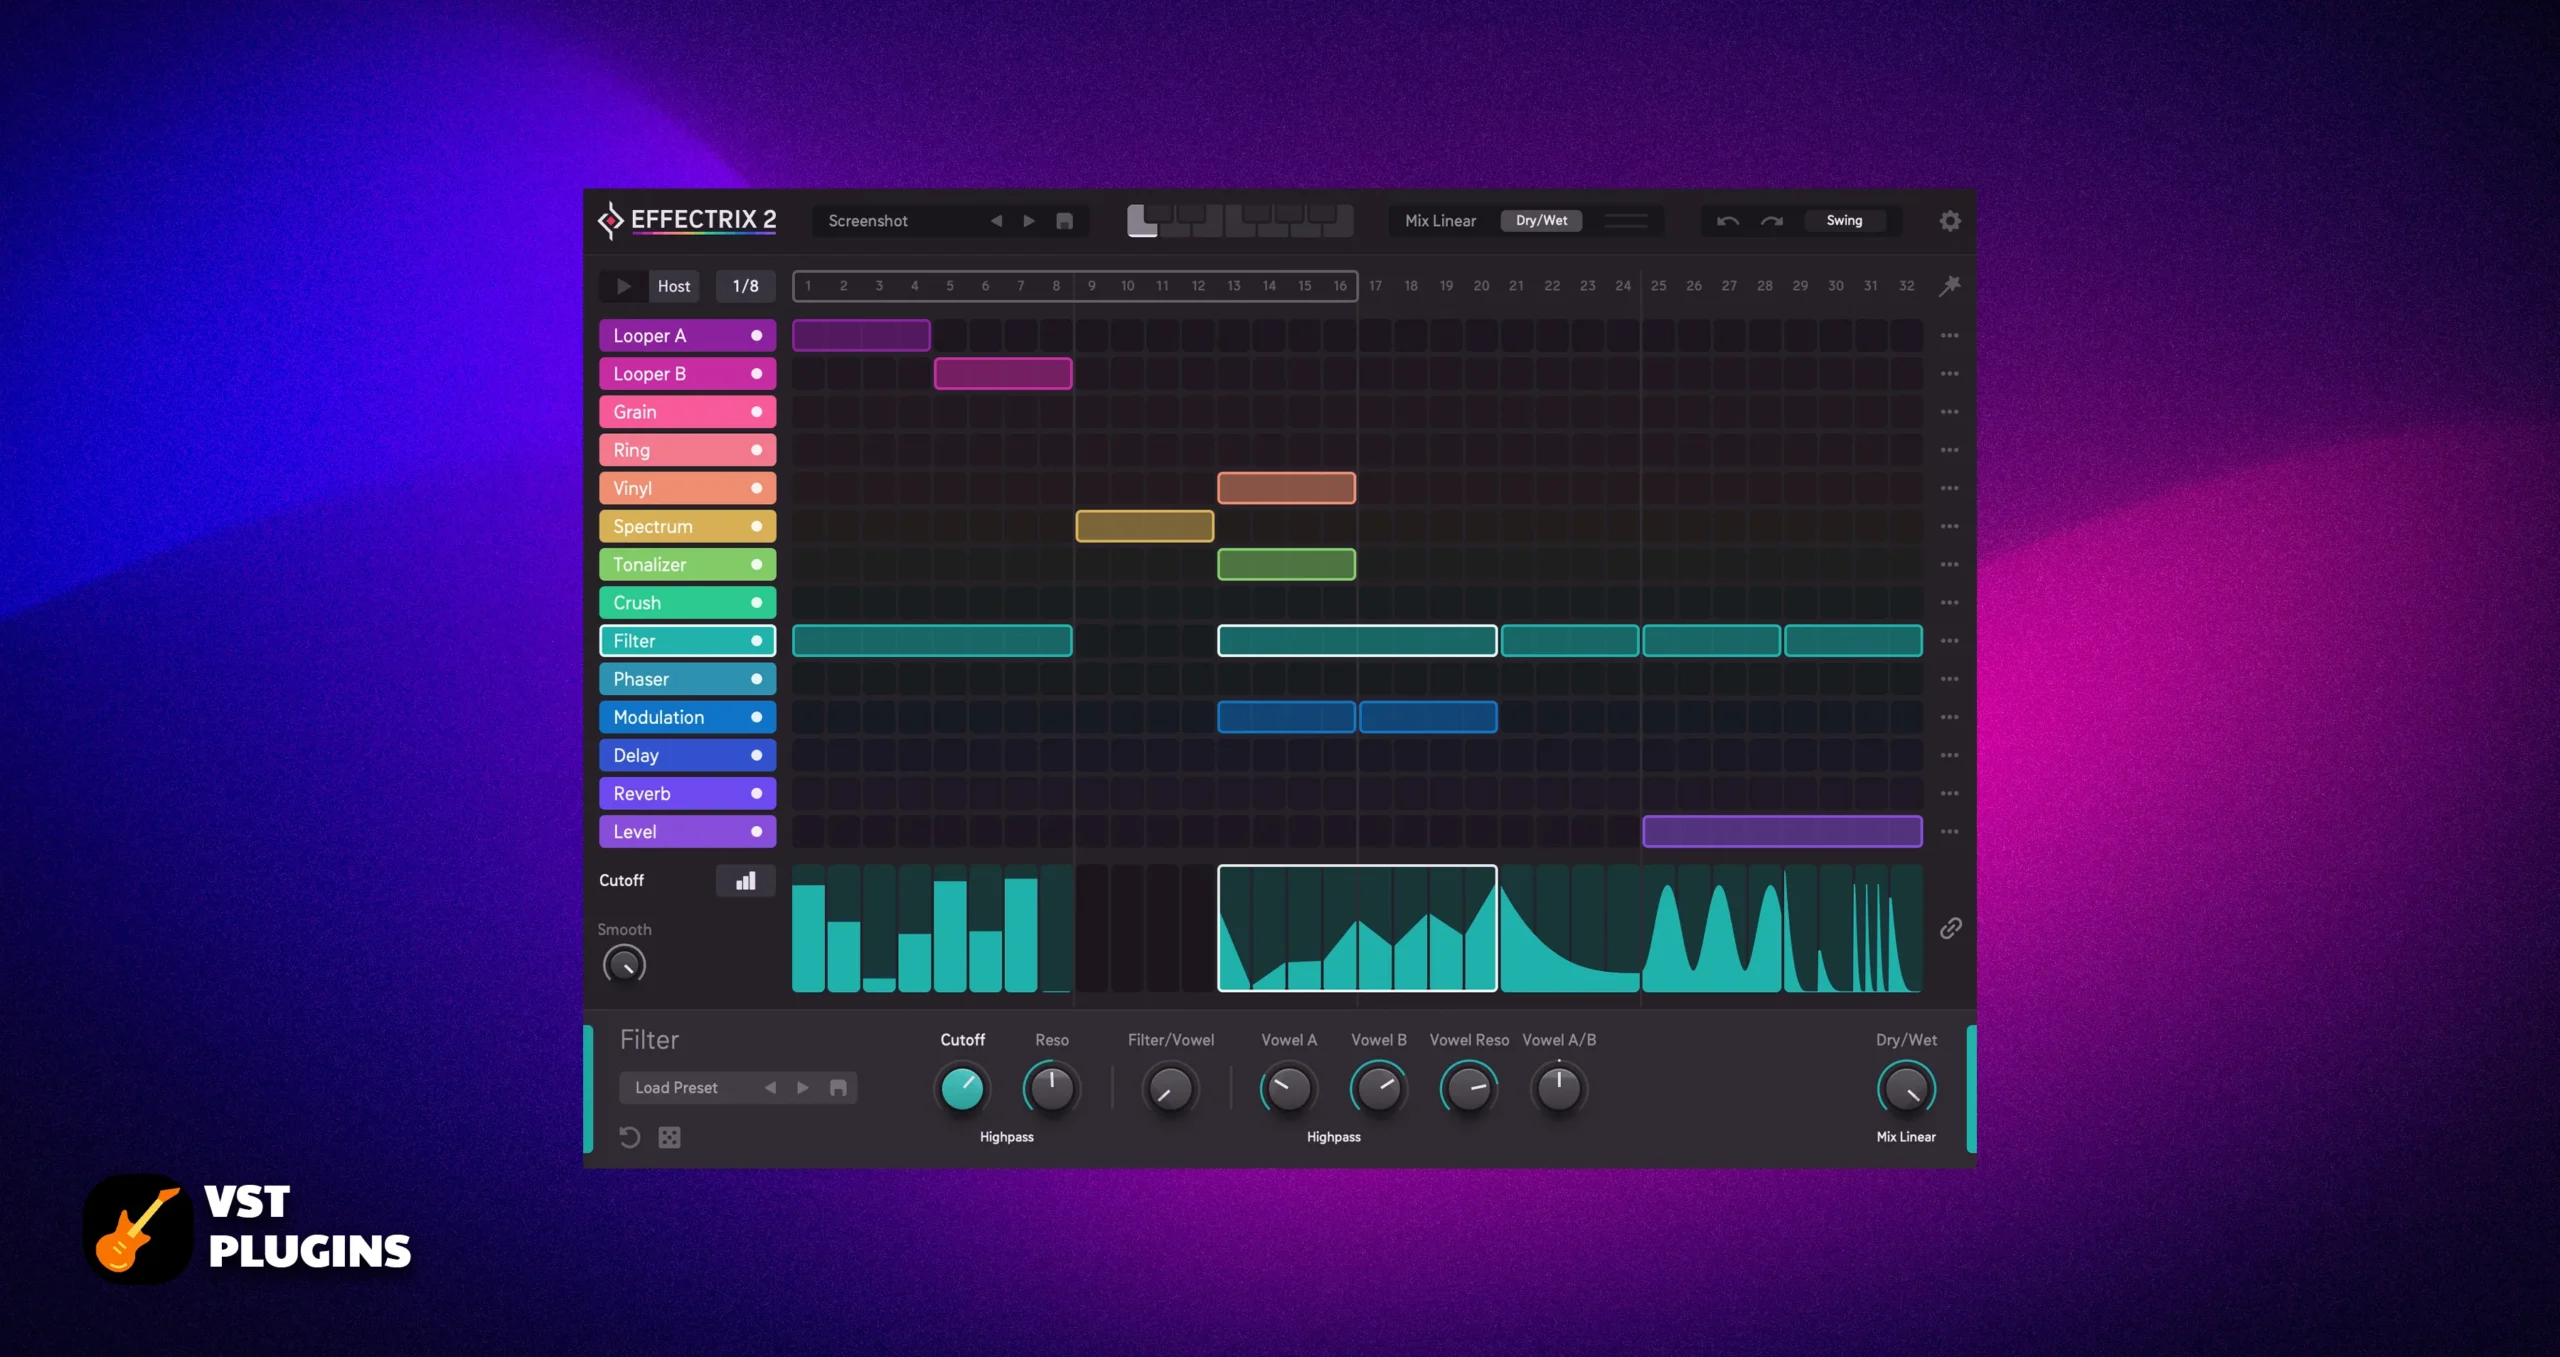This screenshot has width=2560, height=1357.
Task: Click the undo arrow icon
Action: [1727, 221]
